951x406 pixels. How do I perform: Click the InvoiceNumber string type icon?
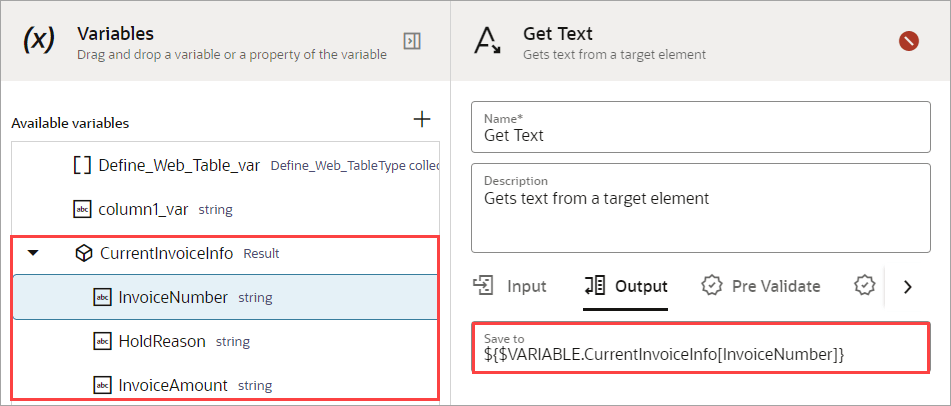(102, 297)
